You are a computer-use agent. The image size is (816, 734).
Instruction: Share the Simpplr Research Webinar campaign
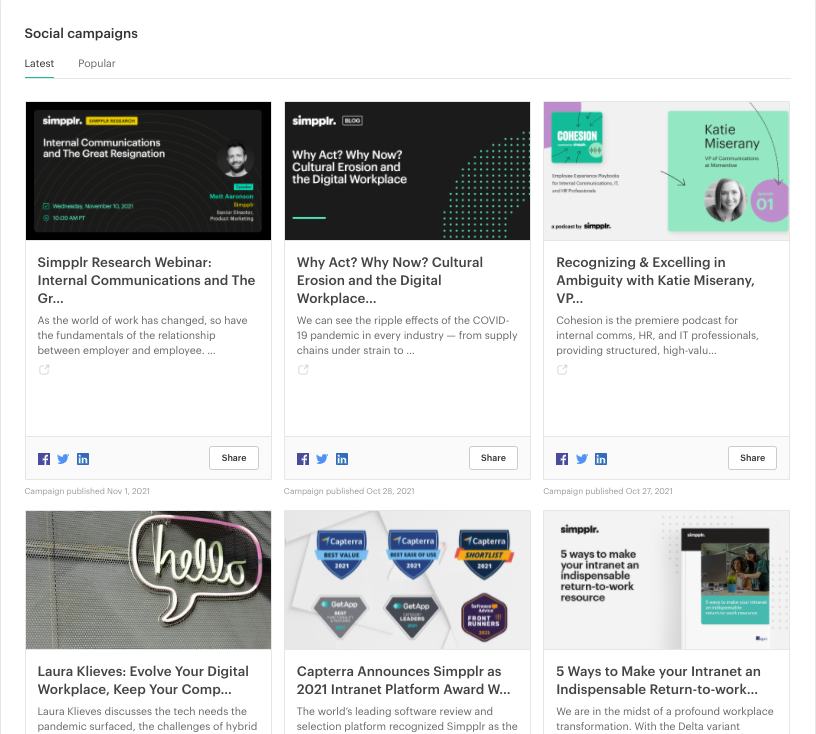click(234, 458)
